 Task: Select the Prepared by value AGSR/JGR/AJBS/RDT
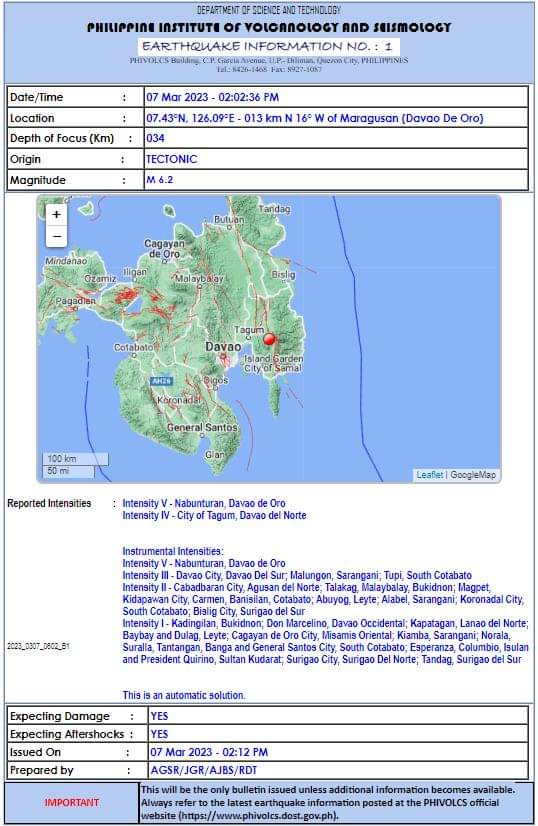click(x=203, y=770)
